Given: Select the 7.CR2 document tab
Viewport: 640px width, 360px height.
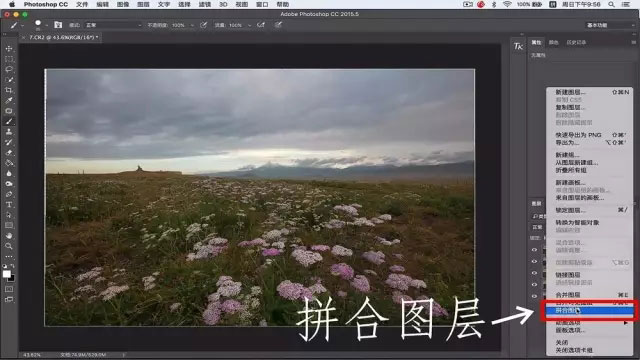Looking at the screenshot, I should click(61, 37).
